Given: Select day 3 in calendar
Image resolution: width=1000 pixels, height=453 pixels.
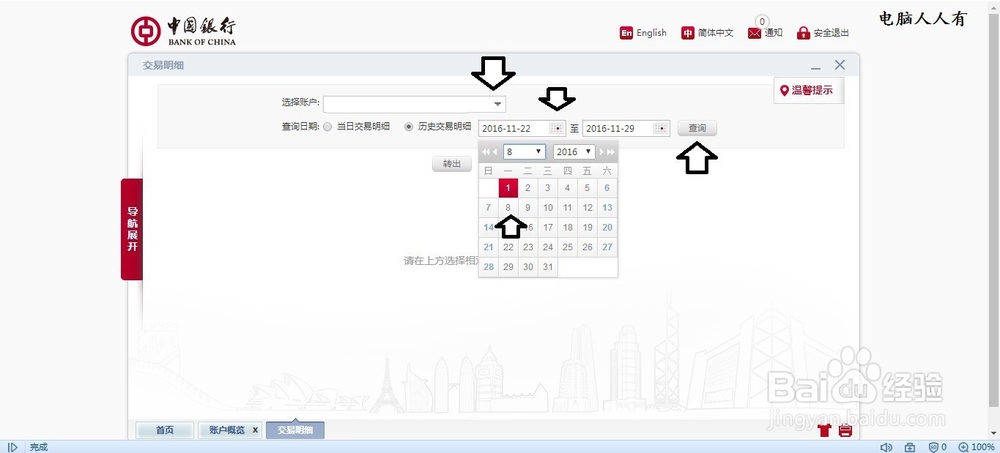Looking at the screenshot, I should pyautogui.click(x=548, y=188).
